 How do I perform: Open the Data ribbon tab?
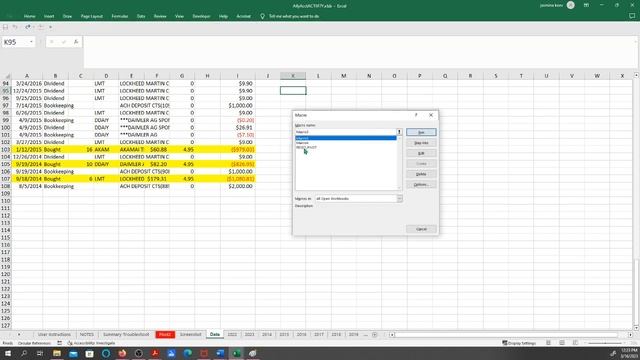[141, 16]
